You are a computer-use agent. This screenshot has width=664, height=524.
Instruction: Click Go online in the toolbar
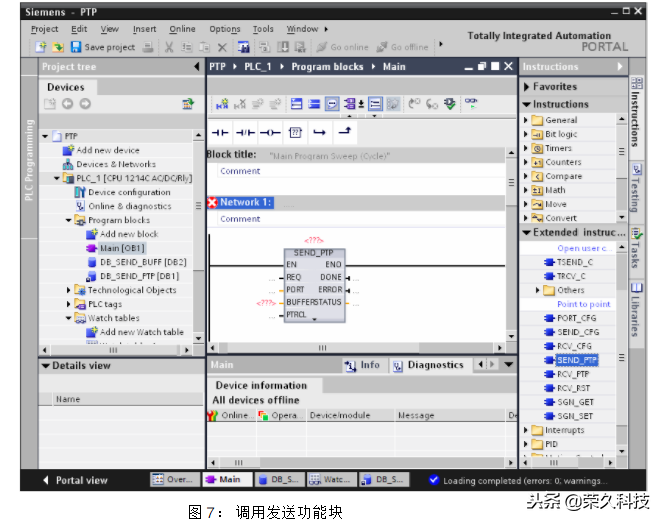(x=343, y=47)
